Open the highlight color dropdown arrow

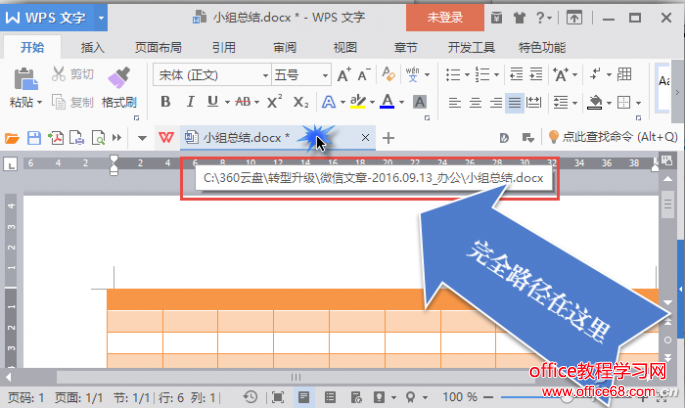coord(372,103)
